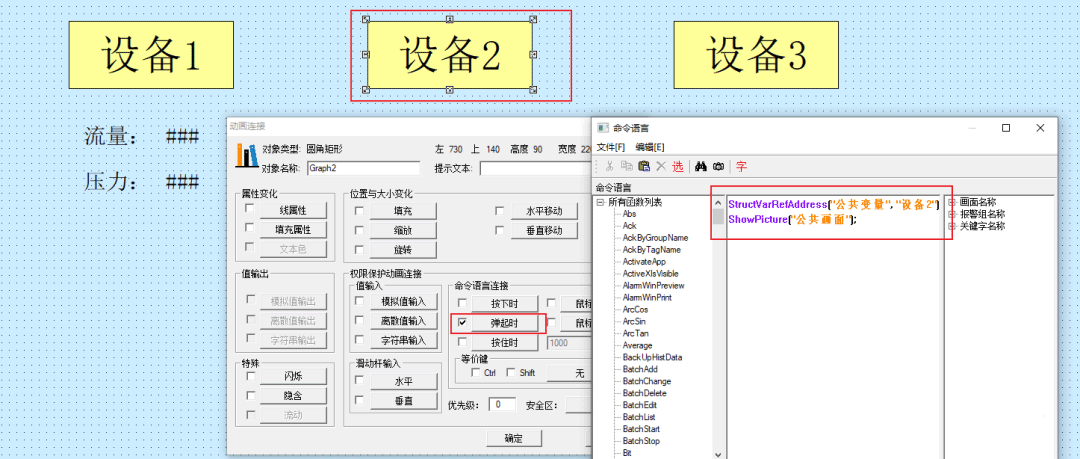
Task: Enable the Ctrl 等价键 checkbox
Action: pos(476,372)
